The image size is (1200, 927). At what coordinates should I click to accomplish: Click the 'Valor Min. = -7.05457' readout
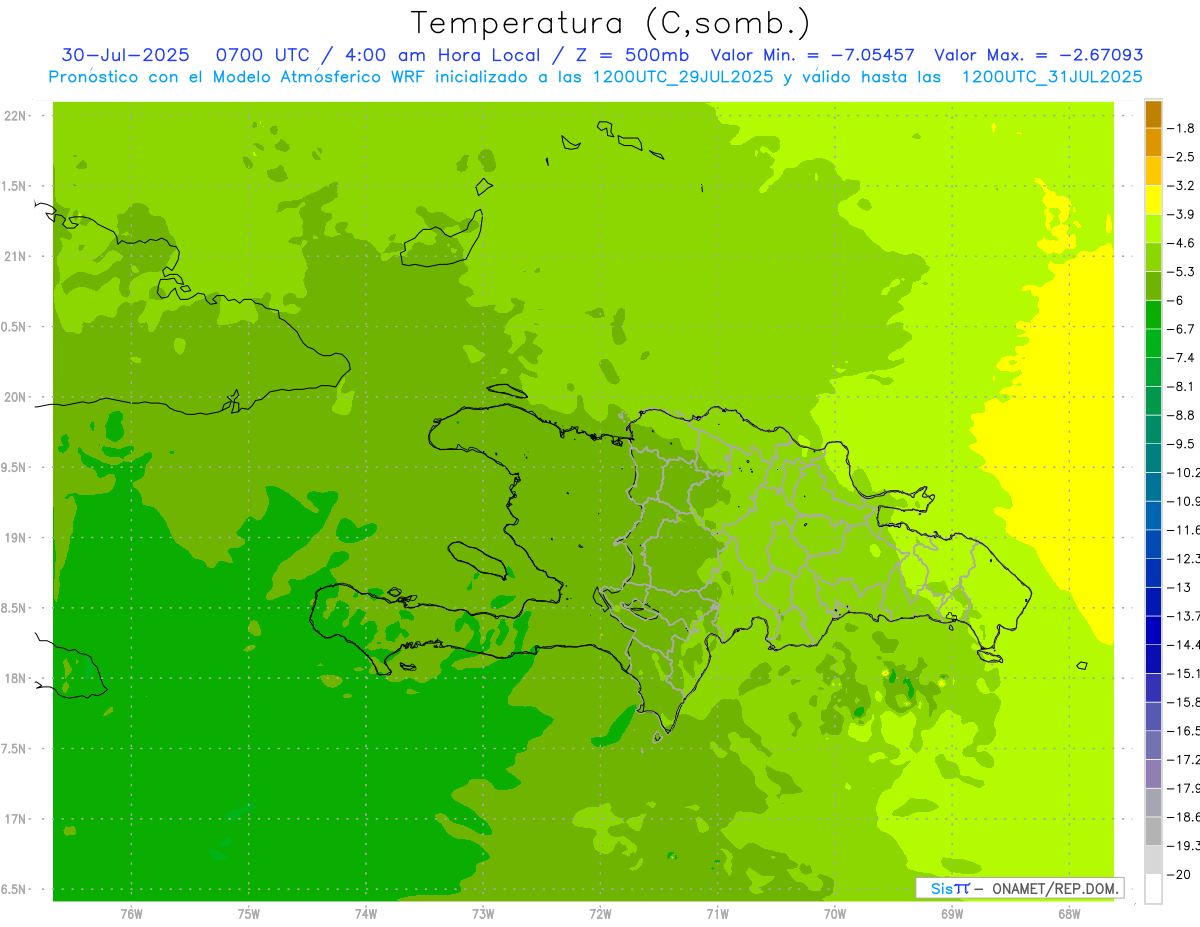tap(812, 55)
